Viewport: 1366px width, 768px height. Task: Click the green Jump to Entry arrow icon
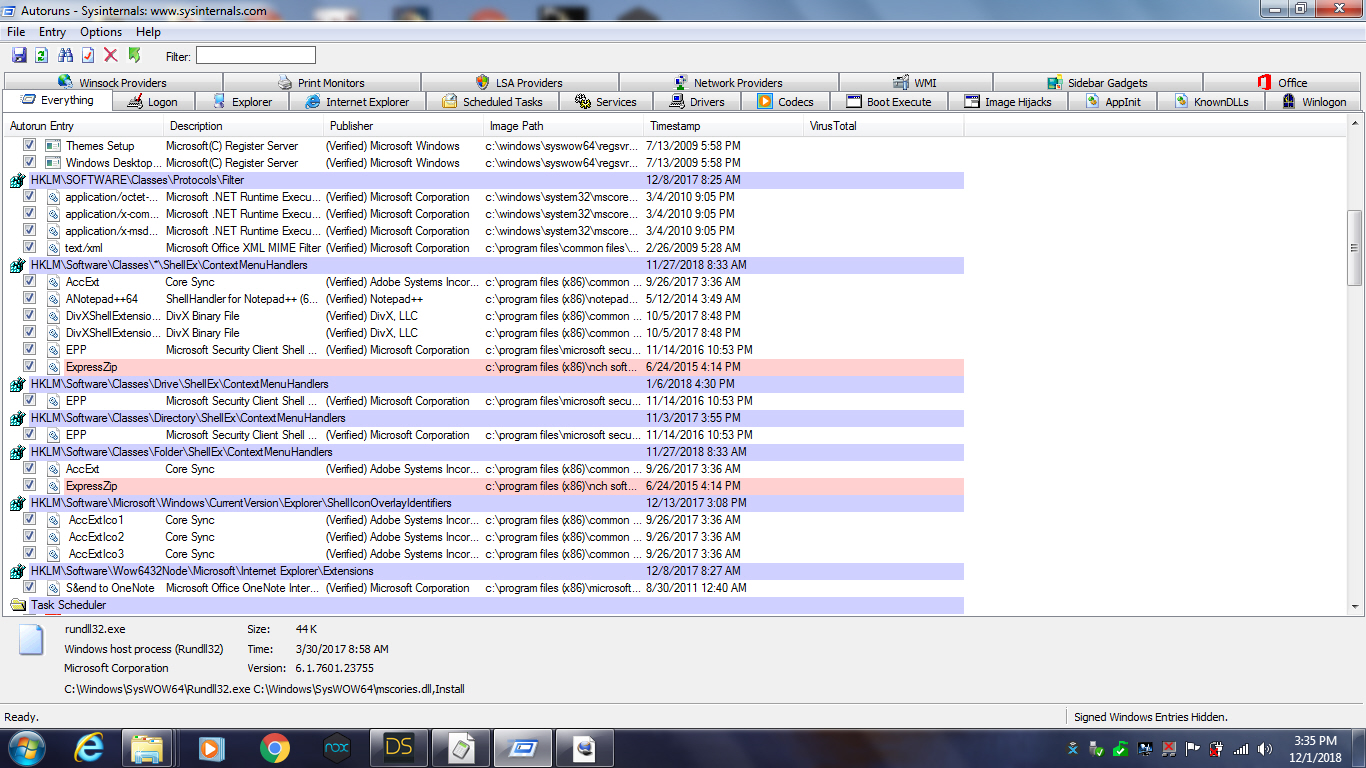pyautogui.click(x=134, y=55)
